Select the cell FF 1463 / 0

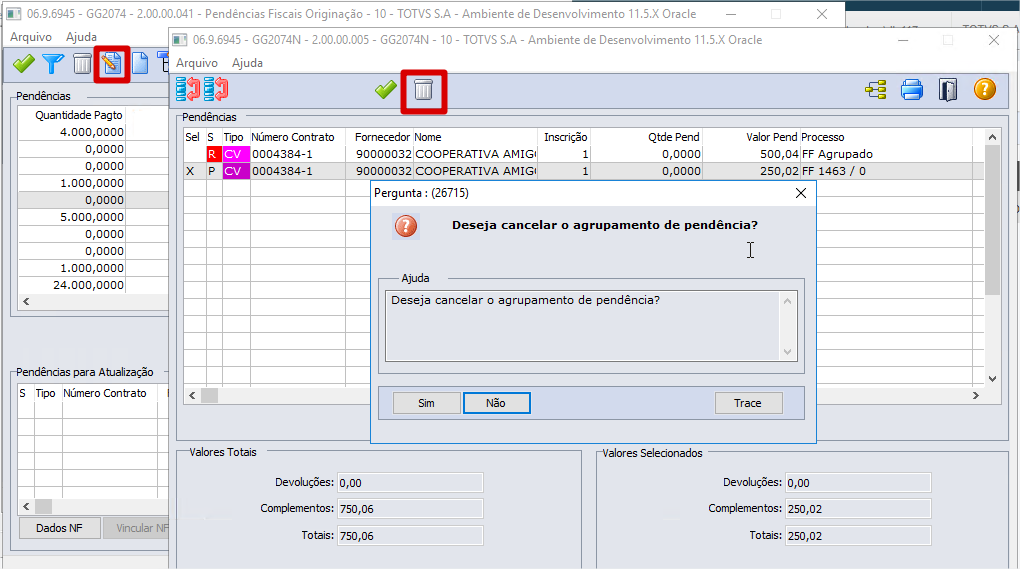[x=834, y=171]
